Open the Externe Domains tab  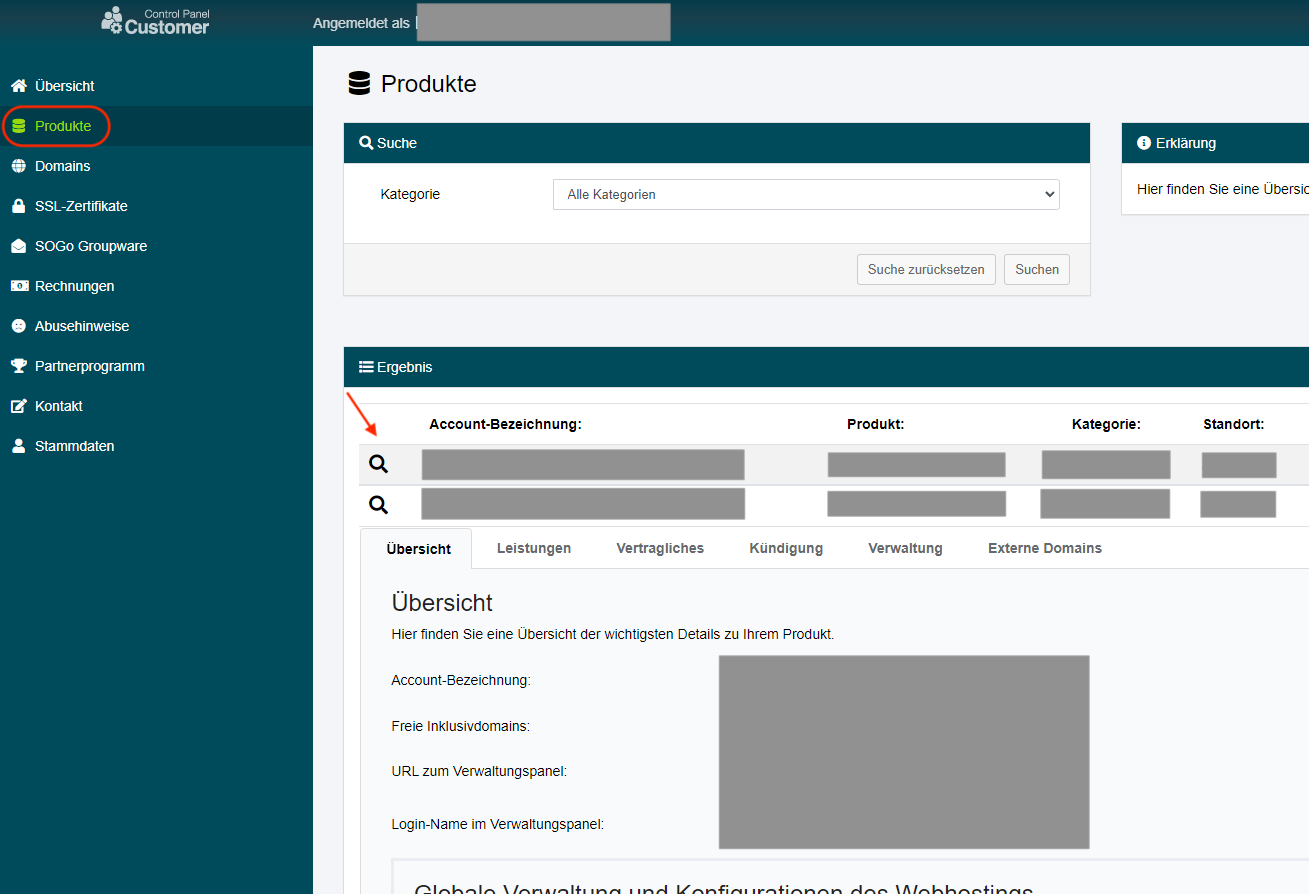tap(1044, 548)
